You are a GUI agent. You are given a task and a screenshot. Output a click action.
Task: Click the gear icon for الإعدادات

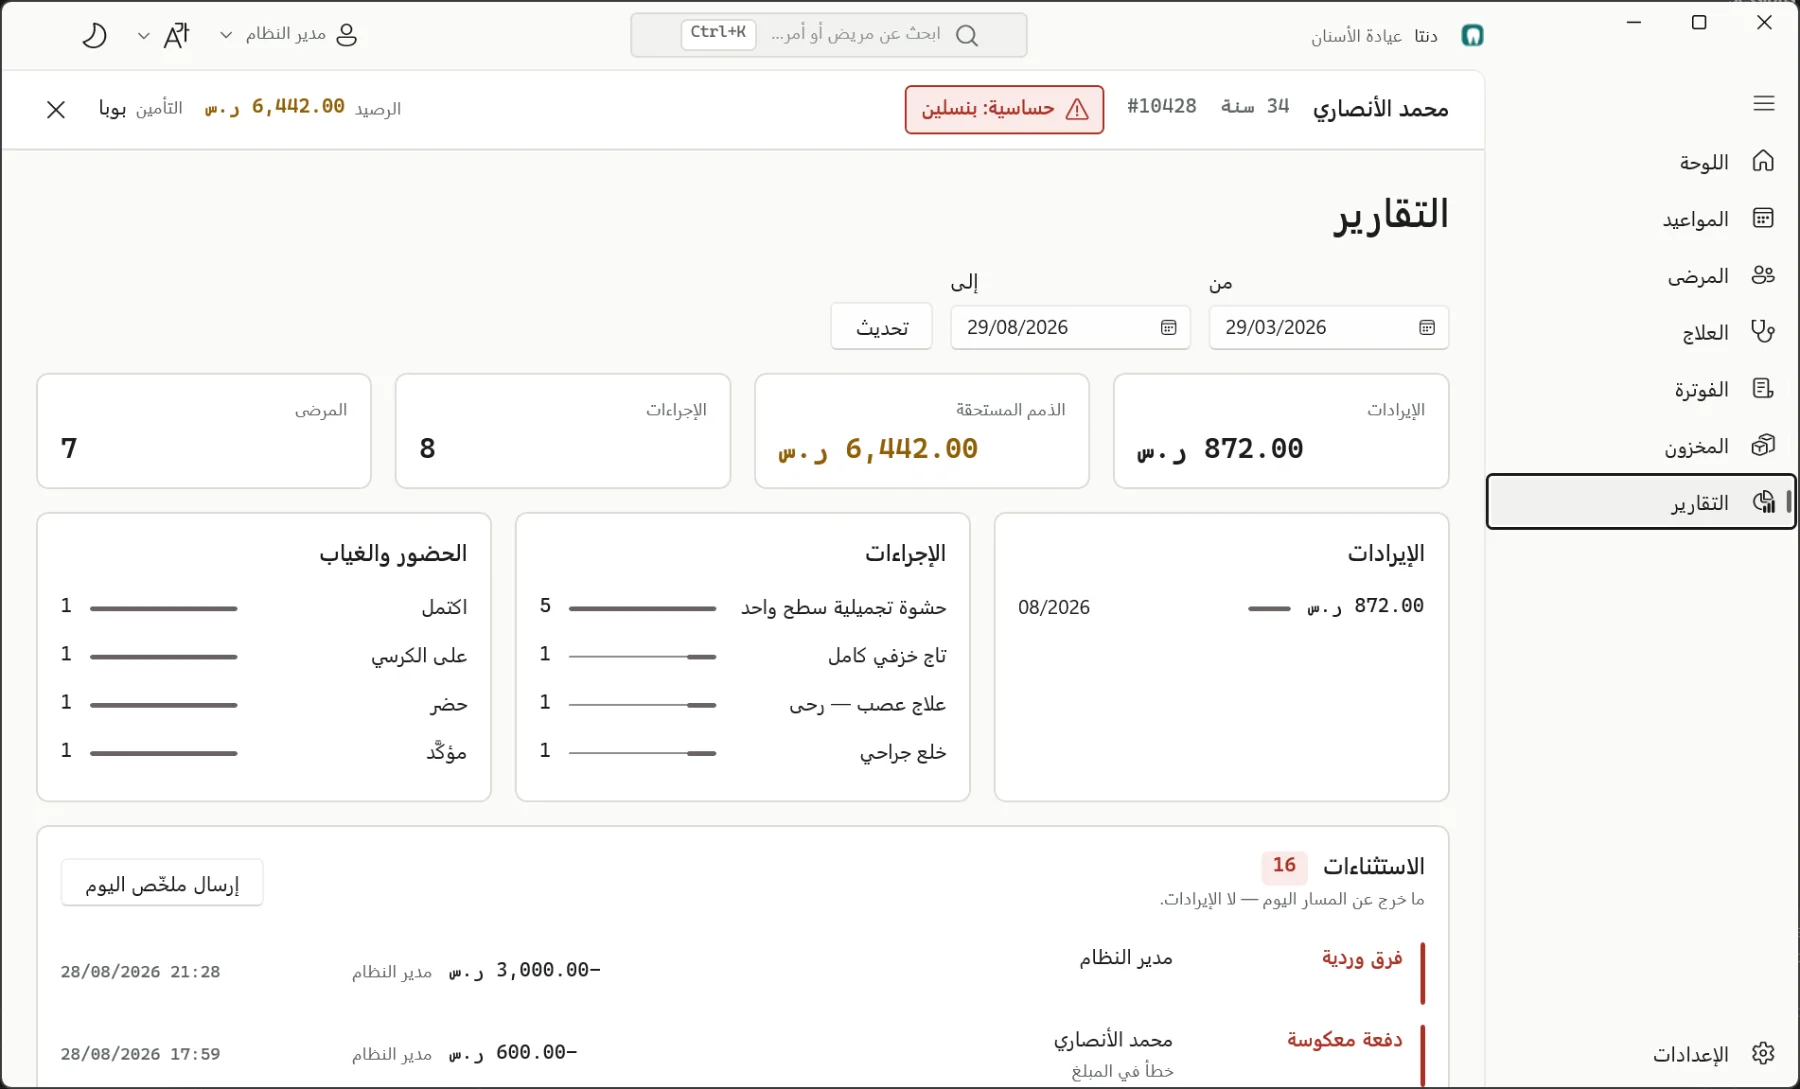(1763, 1053)
